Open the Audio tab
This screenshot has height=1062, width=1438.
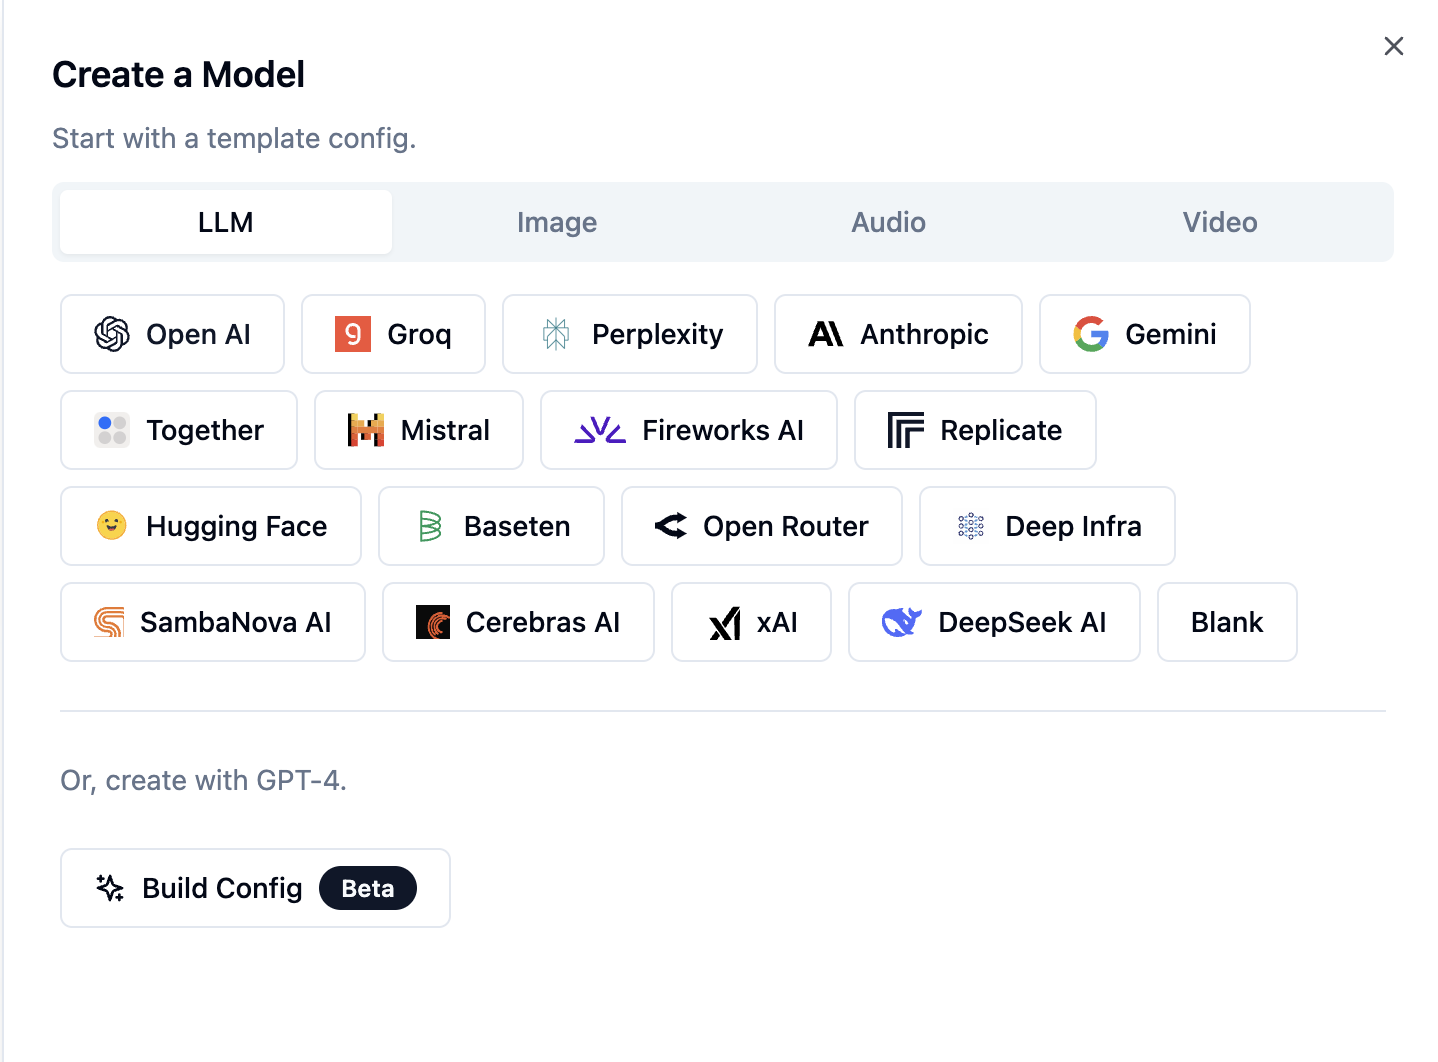pyautogui.click(x=889, y=222)
